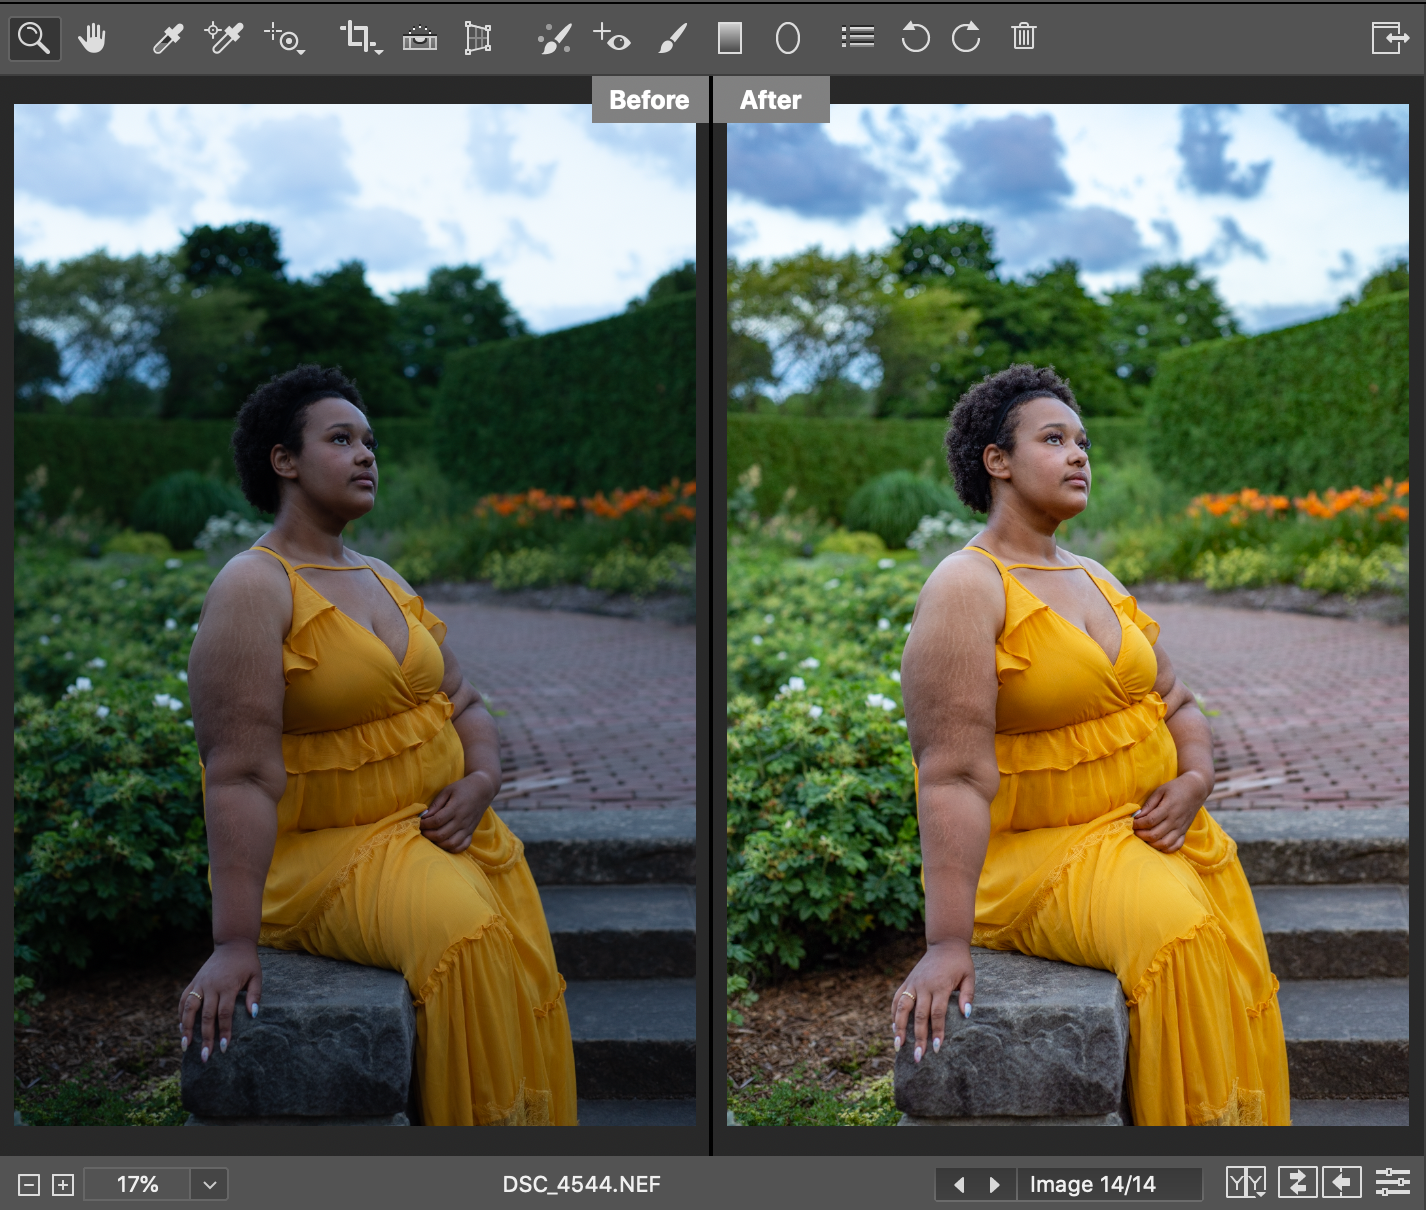The image size is (1426, 1210).
Task: Select the Transform tool
Action: [478, 39]
